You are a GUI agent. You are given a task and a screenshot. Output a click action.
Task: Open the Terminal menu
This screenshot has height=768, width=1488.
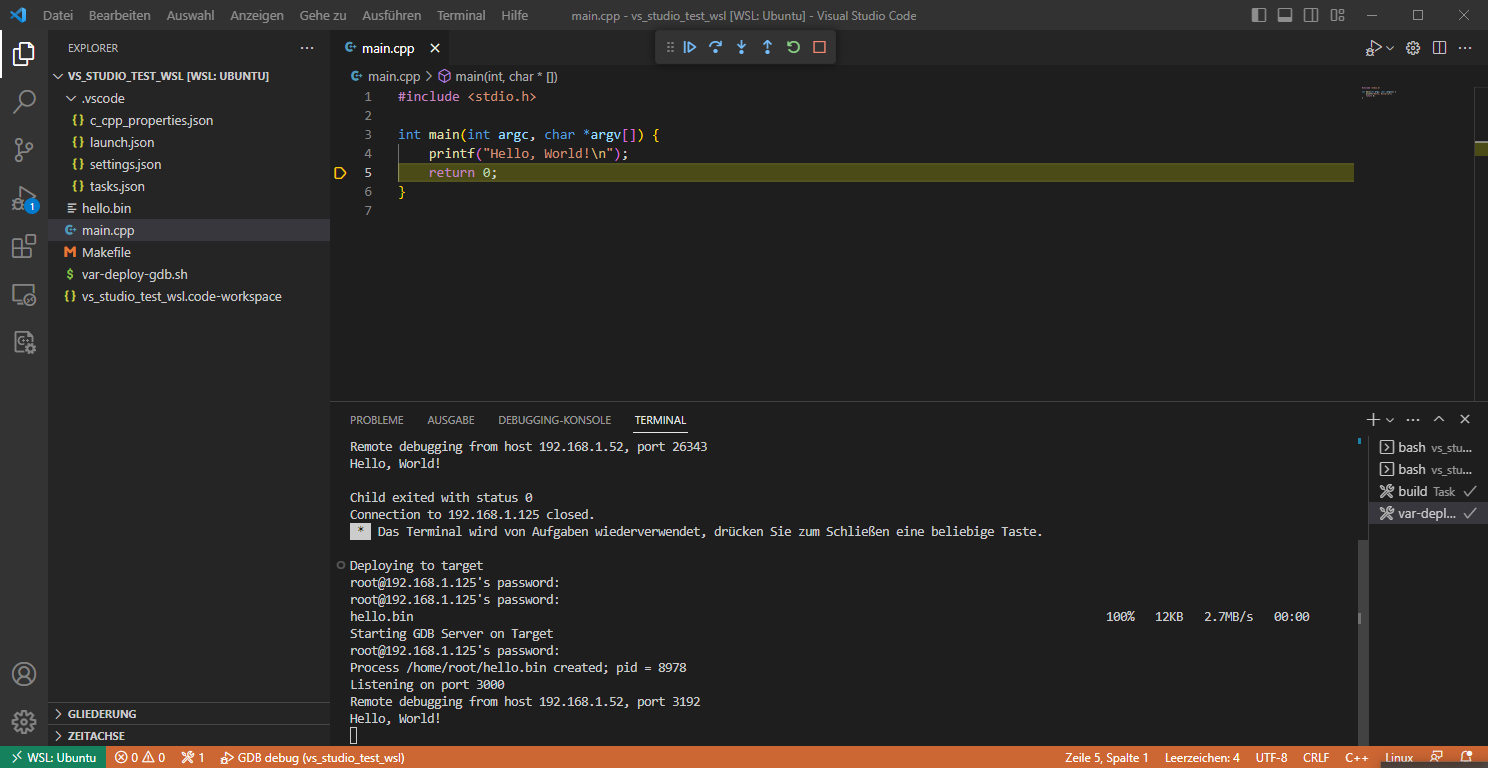[x=461, y=15]
